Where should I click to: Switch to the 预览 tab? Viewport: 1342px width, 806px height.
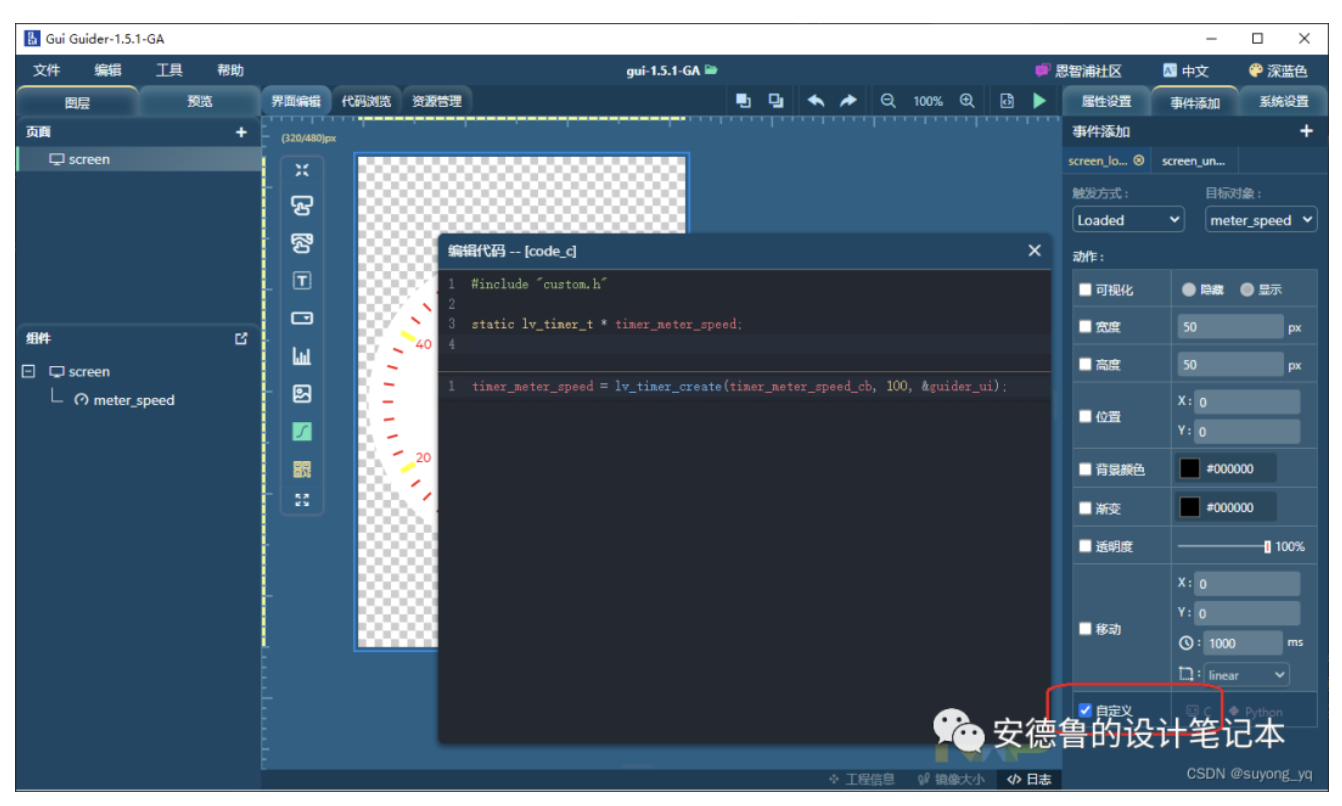pyautogui.click(x=200, y=101)
